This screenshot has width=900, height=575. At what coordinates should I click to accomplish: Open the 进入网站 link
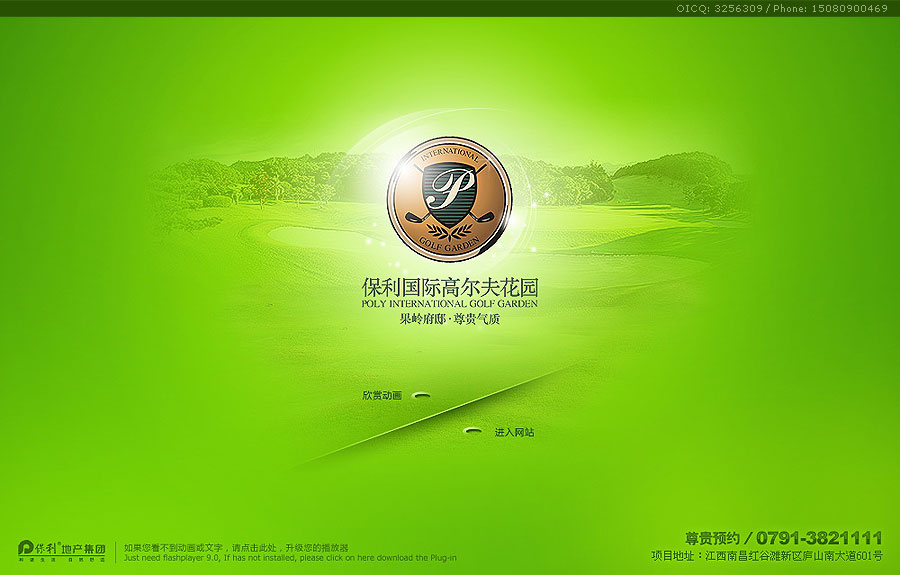[x=514, y=432]
